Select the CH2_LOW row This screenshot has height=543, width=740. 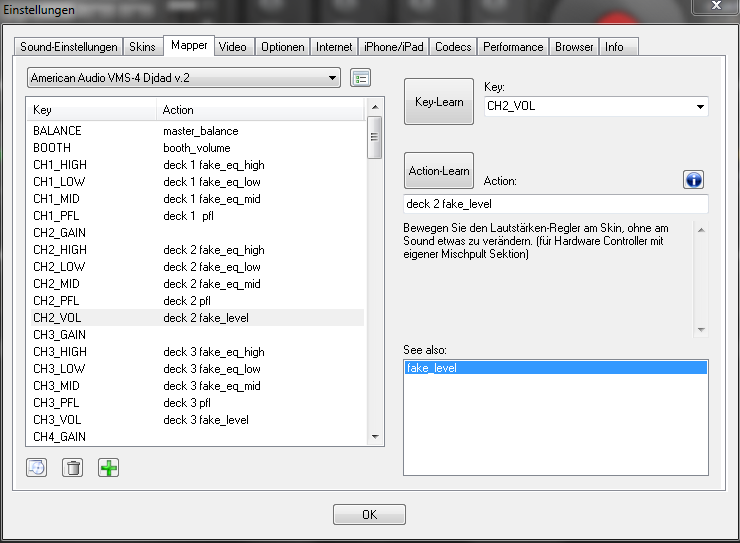point(197,267)
